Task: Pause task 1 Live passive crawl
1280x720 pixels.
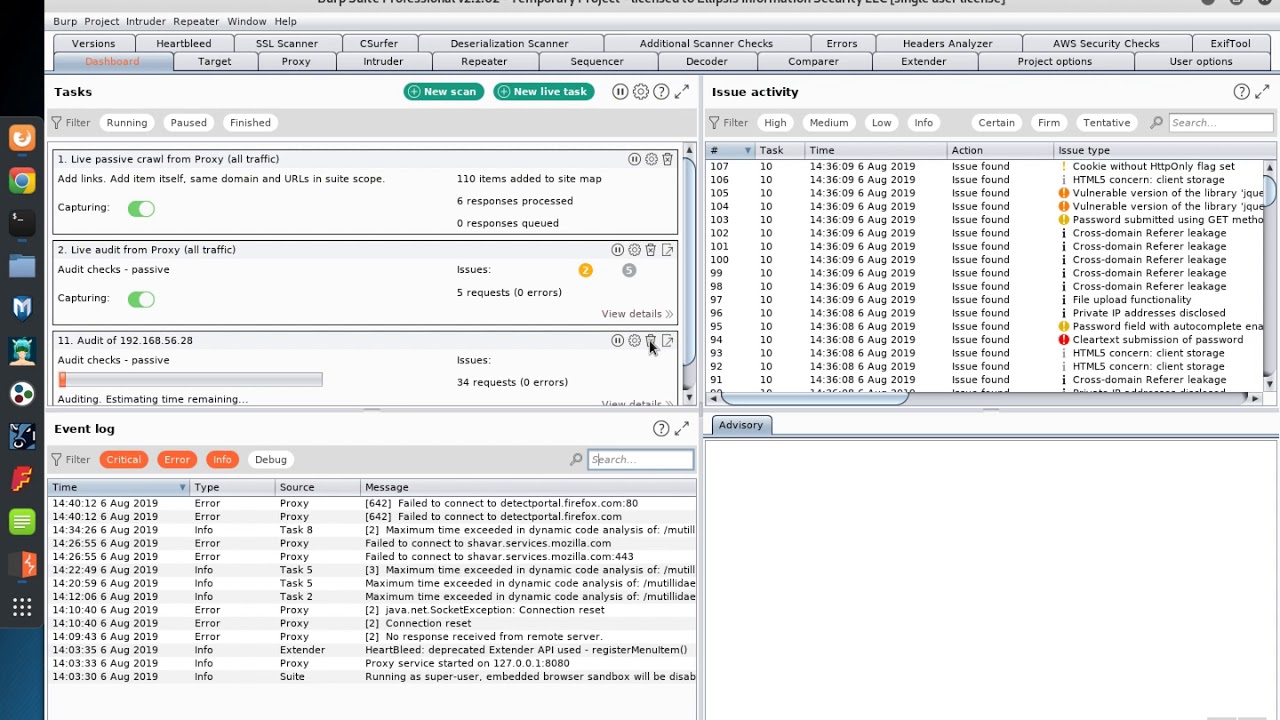Action: [x=634, y=159]
